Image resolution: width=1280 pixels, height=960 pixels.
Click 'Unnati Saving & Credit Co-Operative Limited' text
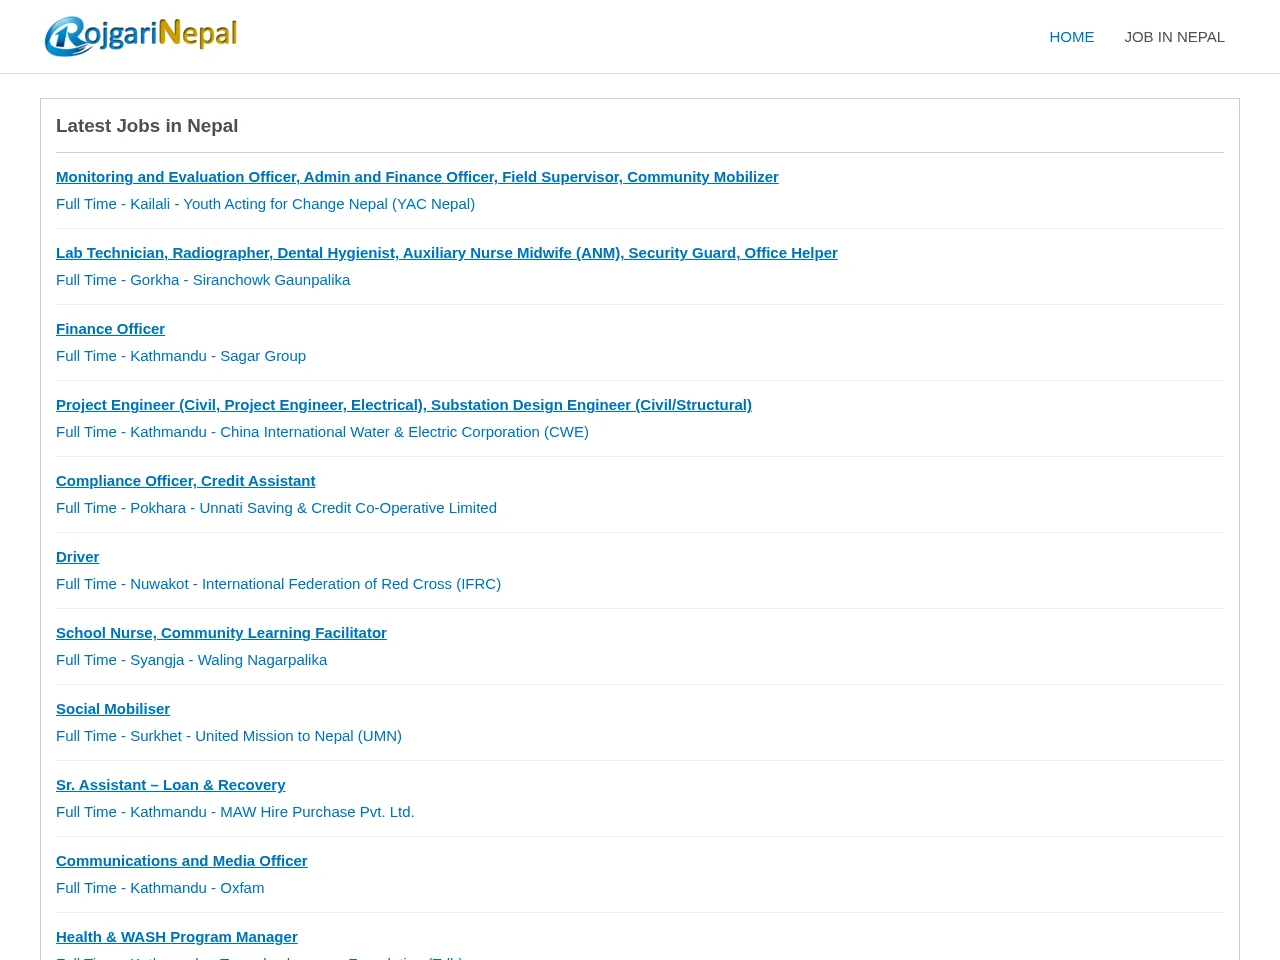348,508
